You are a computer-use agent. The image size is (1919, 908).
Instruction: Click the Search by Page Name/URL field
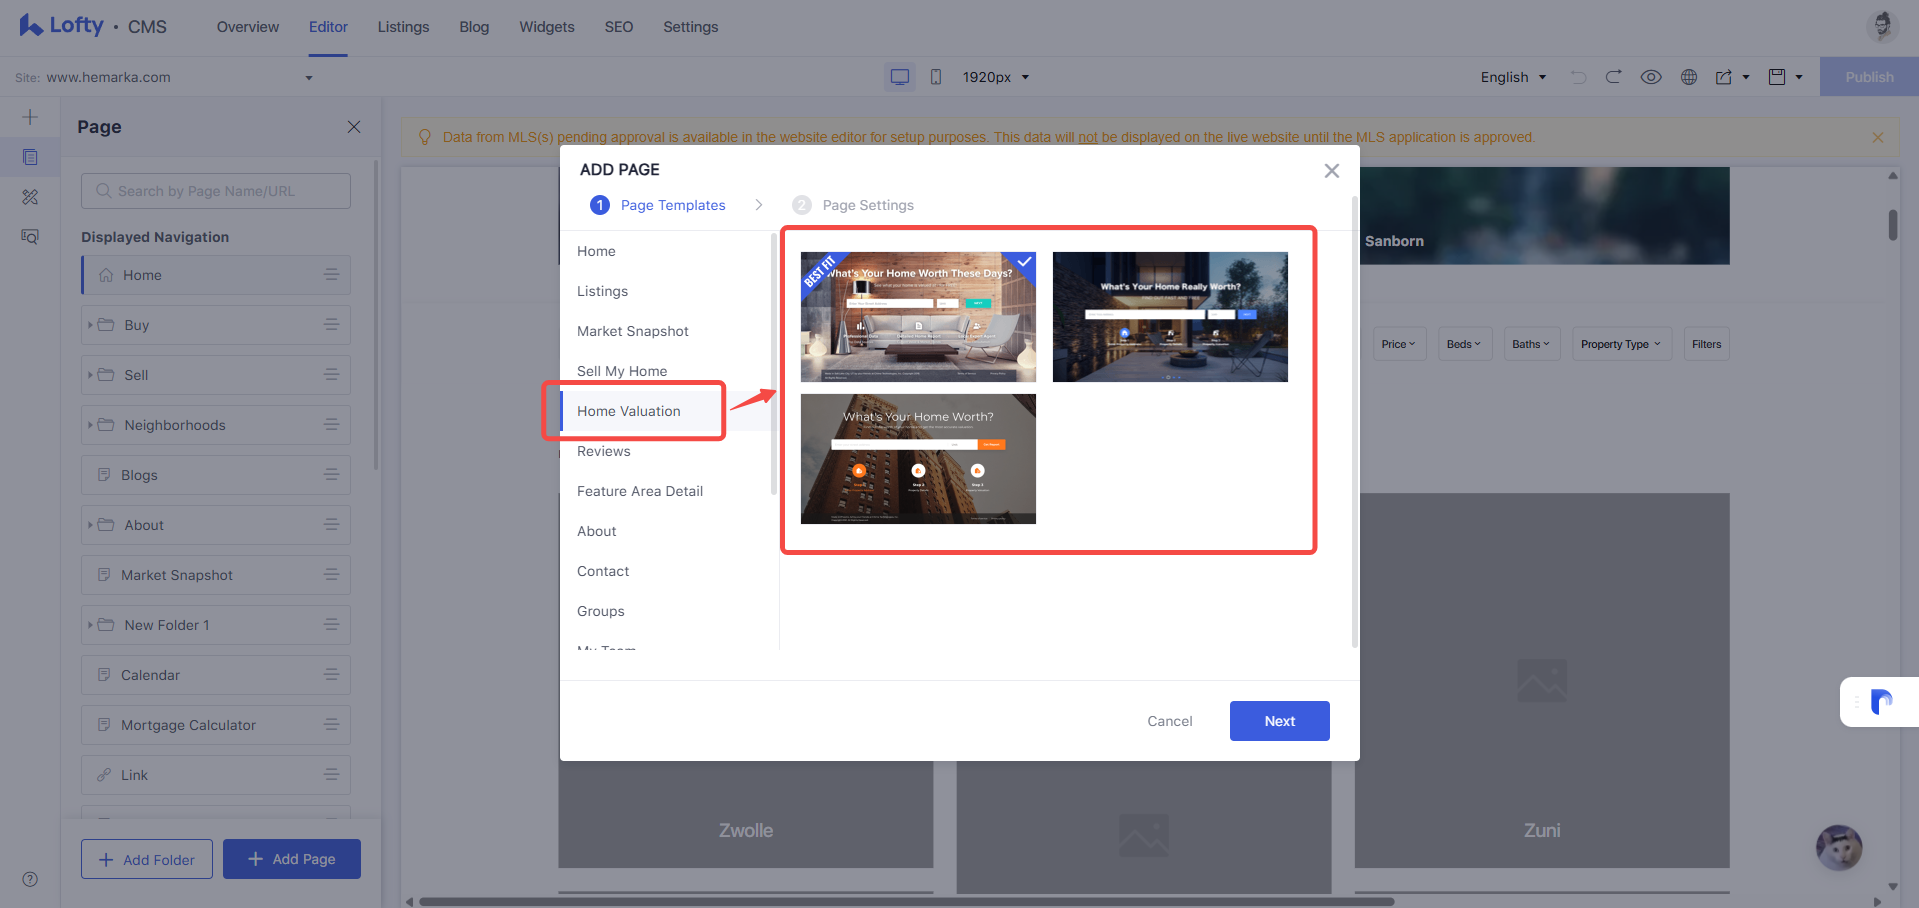[x=216, y=191]
